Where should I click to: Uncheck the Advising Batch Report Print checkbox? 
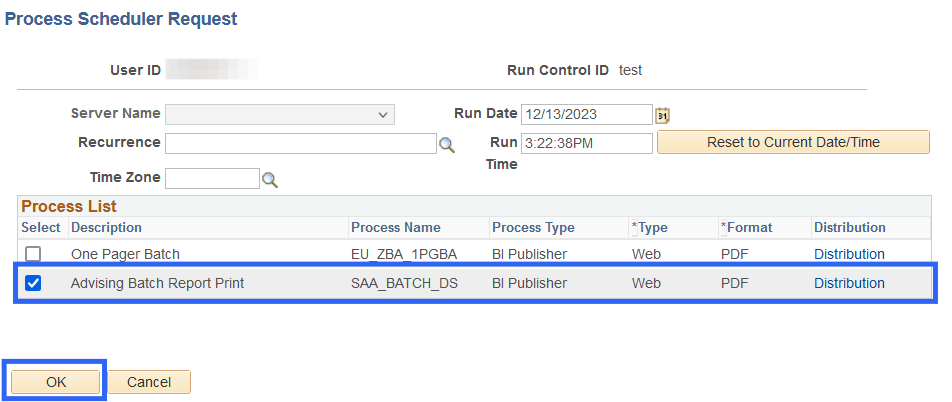click(x=33, y=283)
